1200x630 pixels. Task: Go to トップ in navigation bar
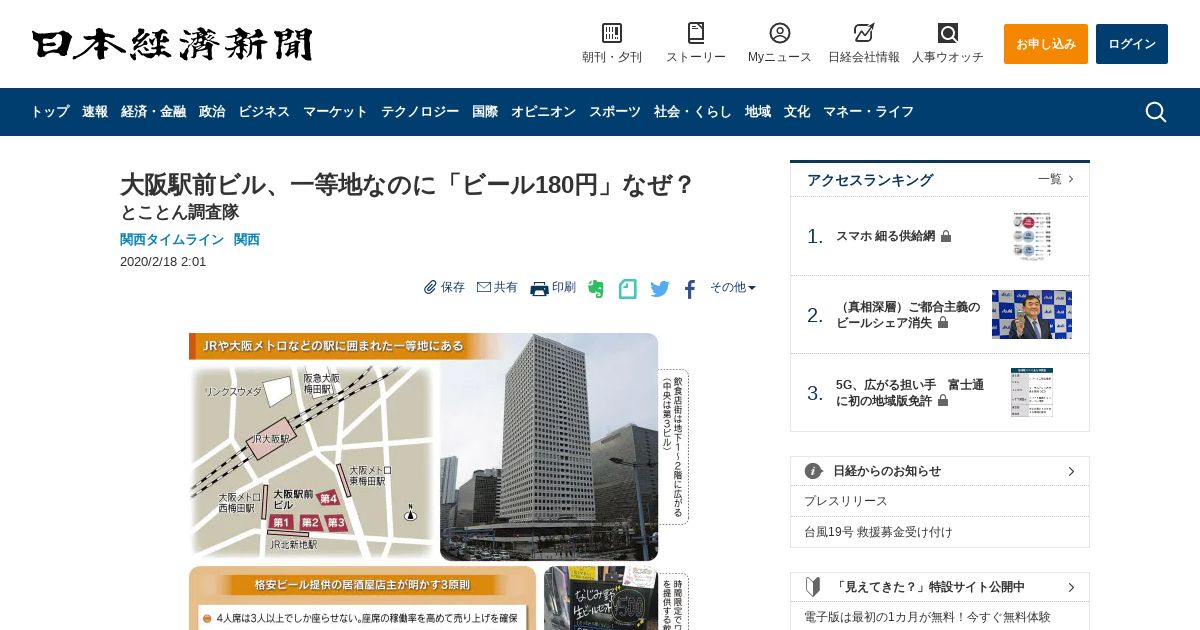pos(50,112)
